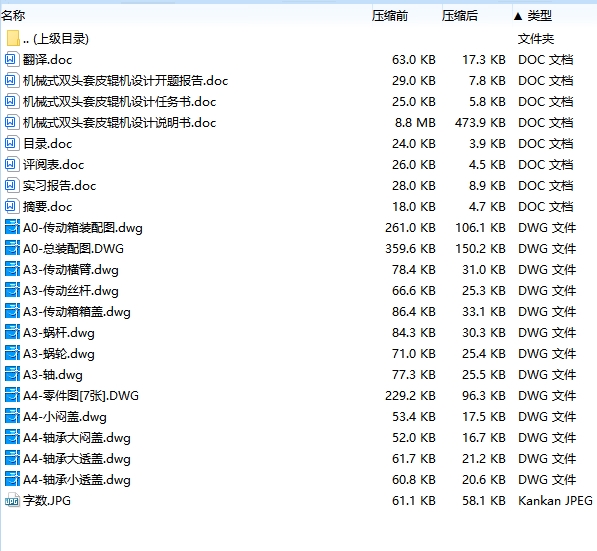Image resolution: width=597 pixels, height=551 pixels.
Task: Click the DWG icon of A4-轴承大闷盖.dwg
Action: 12,437
